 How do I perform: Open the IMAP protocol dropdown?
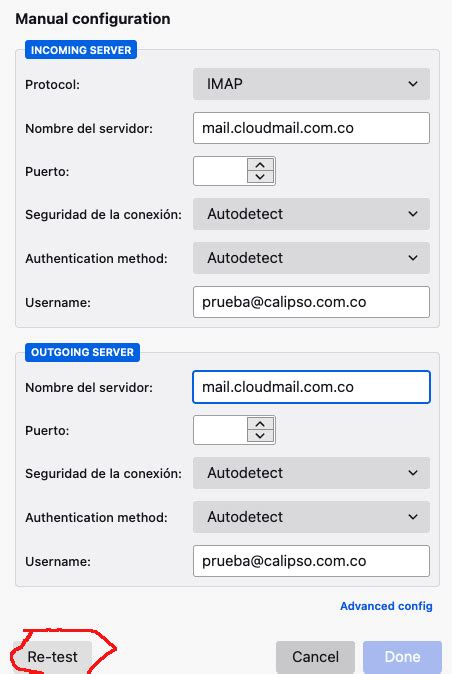(311, 84)
